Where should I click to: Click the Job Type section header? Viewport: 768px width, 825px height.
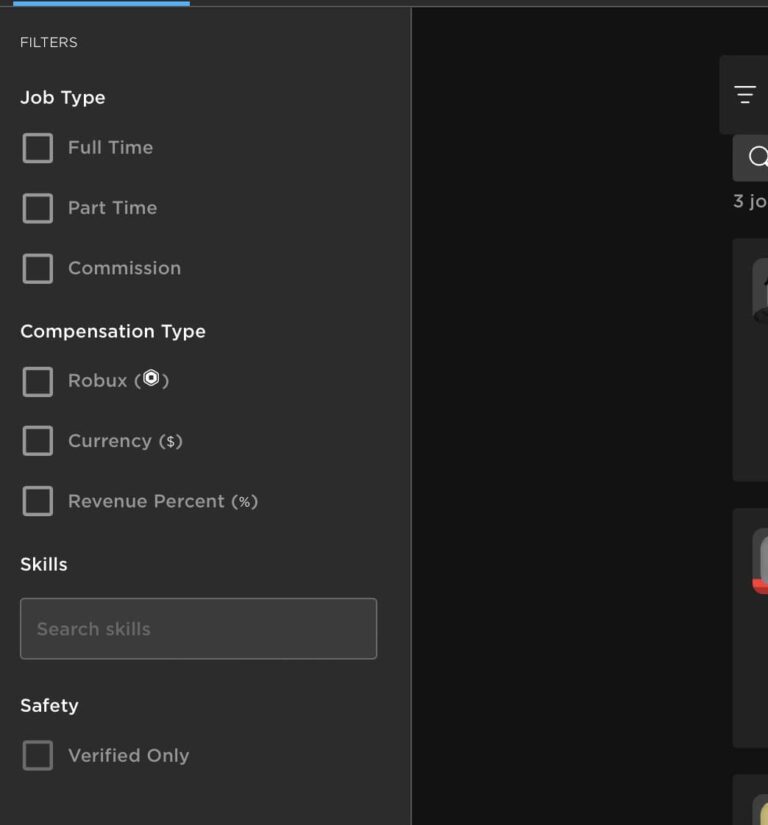point(63,97)
